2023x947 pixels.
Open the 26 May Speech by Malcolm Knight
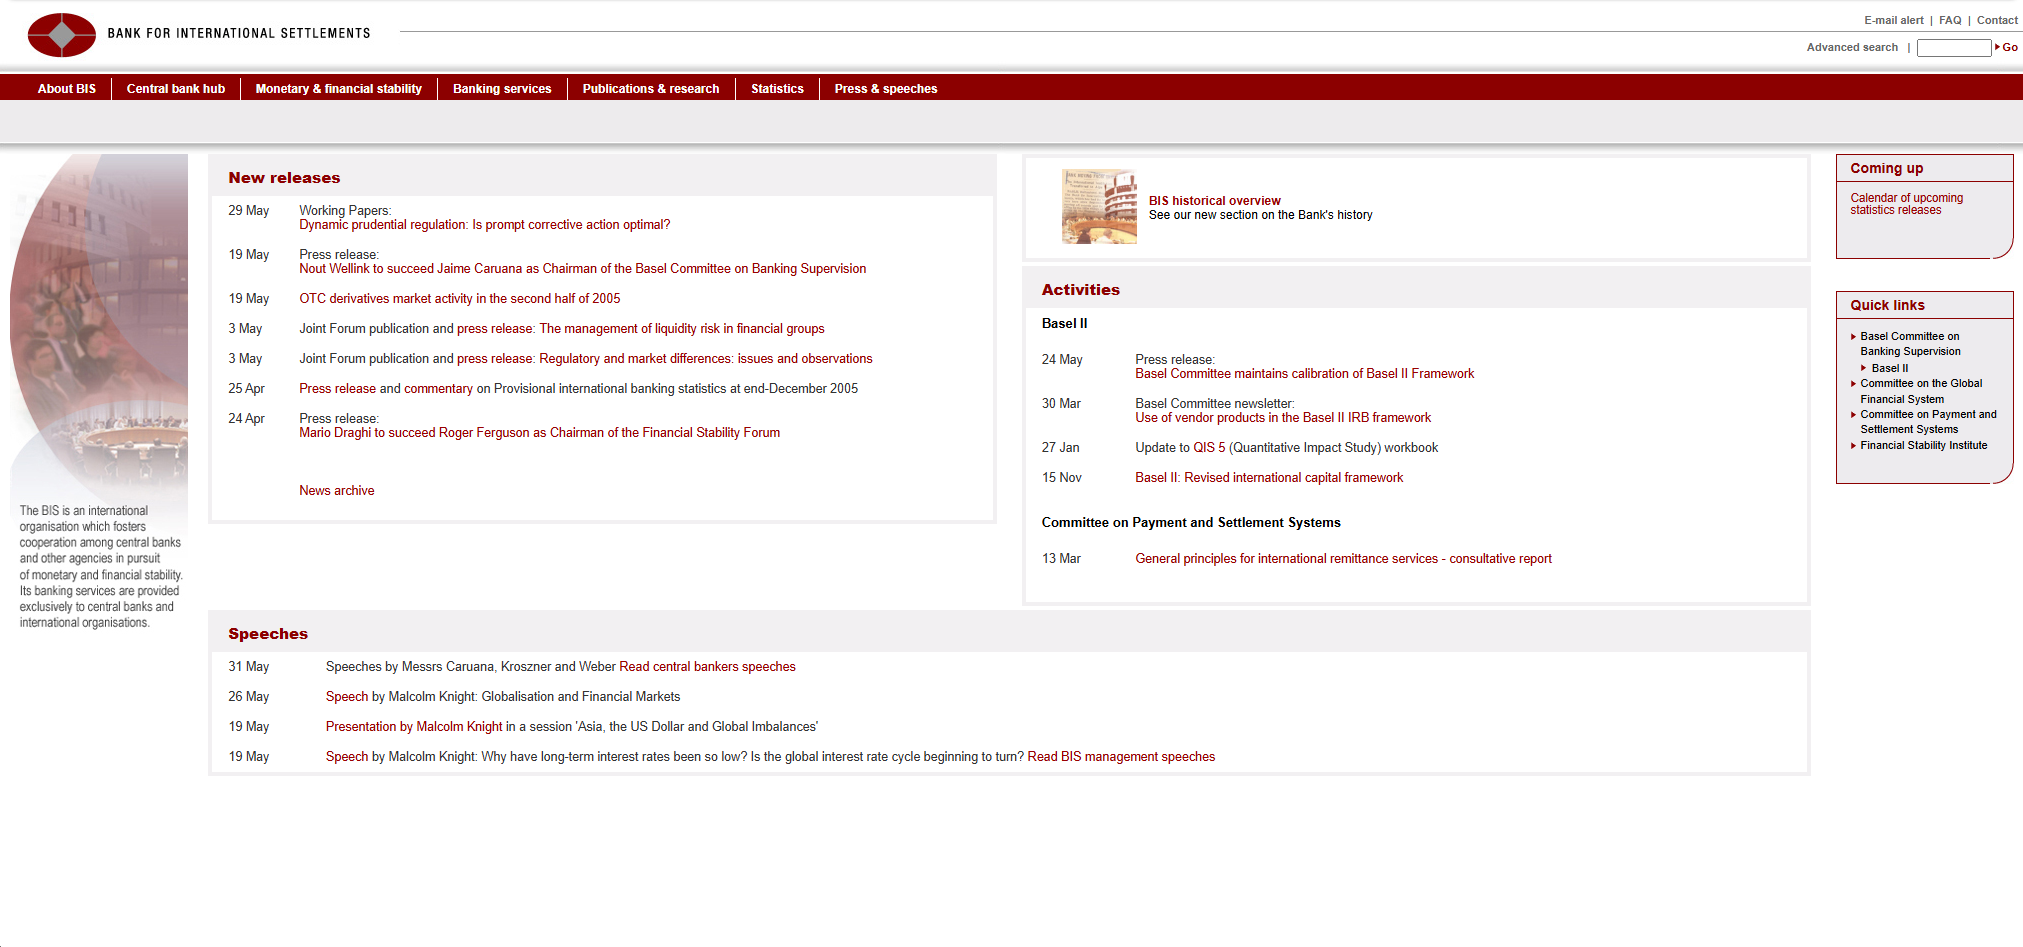[347, 697]
